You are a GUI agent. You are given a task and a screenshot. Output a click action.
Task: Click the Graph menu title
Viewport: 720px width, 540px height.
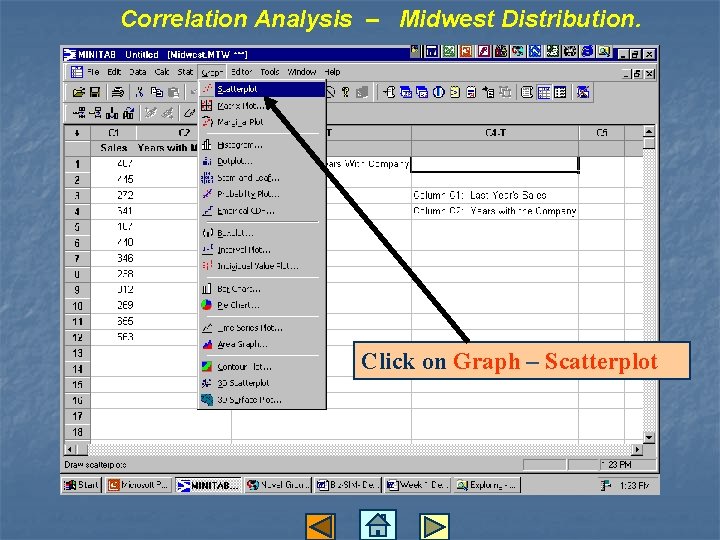tap(212, 73)
